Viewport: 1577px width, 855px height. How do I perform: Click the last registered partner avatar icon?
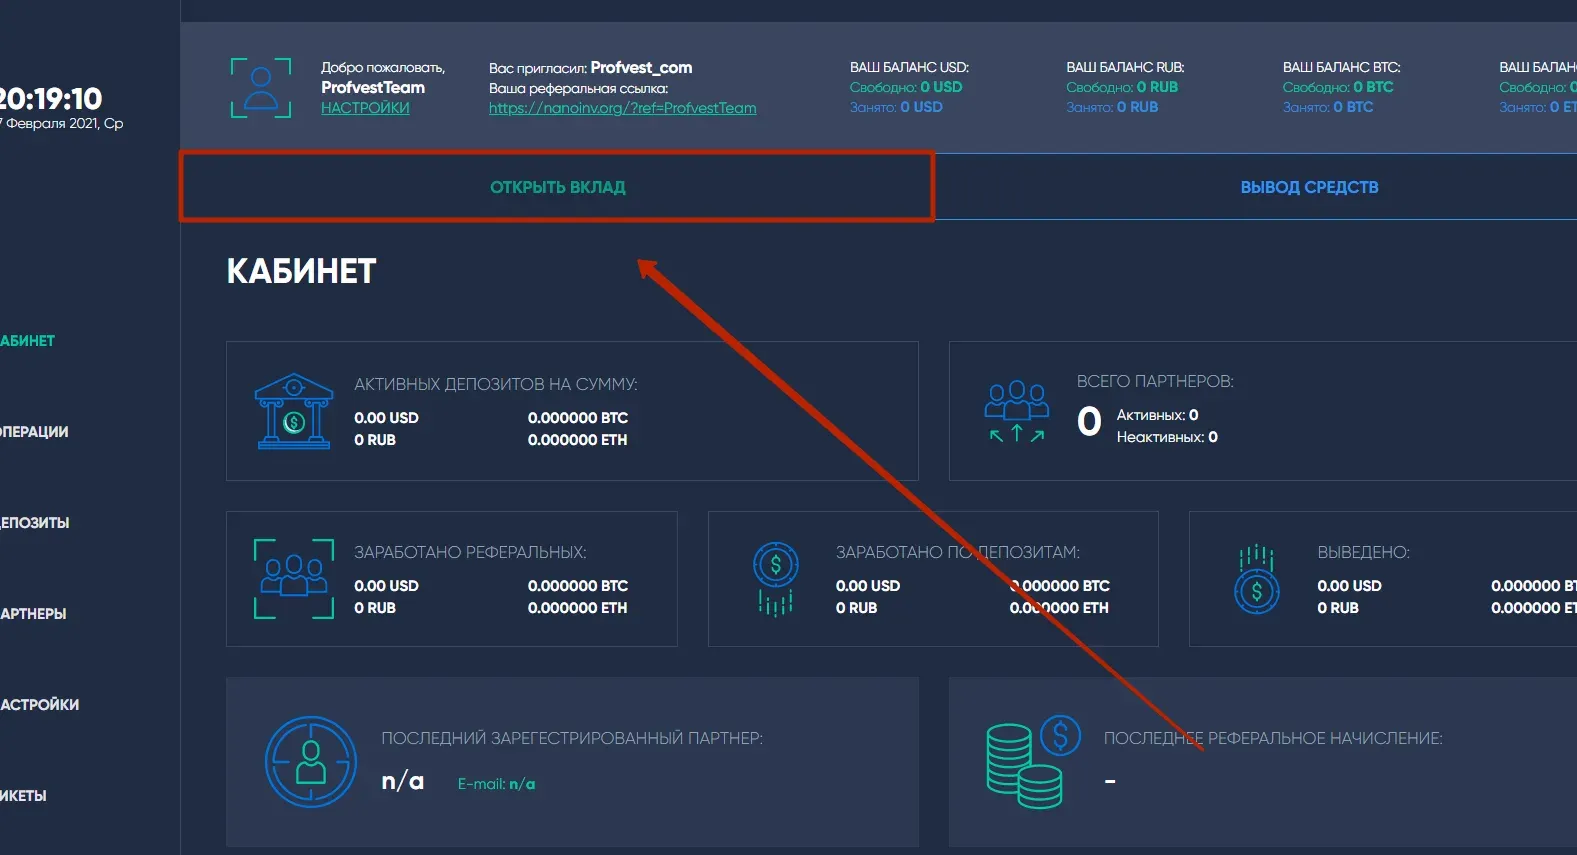click(x=311, y=762)
